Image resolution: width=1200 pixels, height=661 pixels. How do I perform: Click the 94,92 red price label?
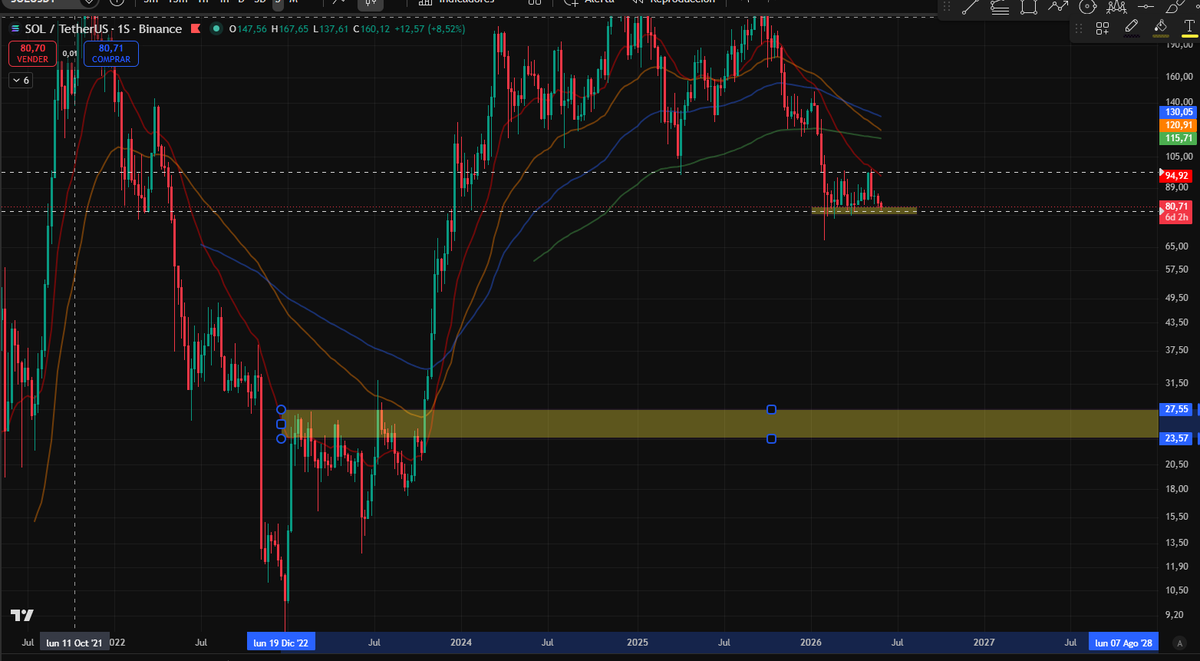point(1177,174)
